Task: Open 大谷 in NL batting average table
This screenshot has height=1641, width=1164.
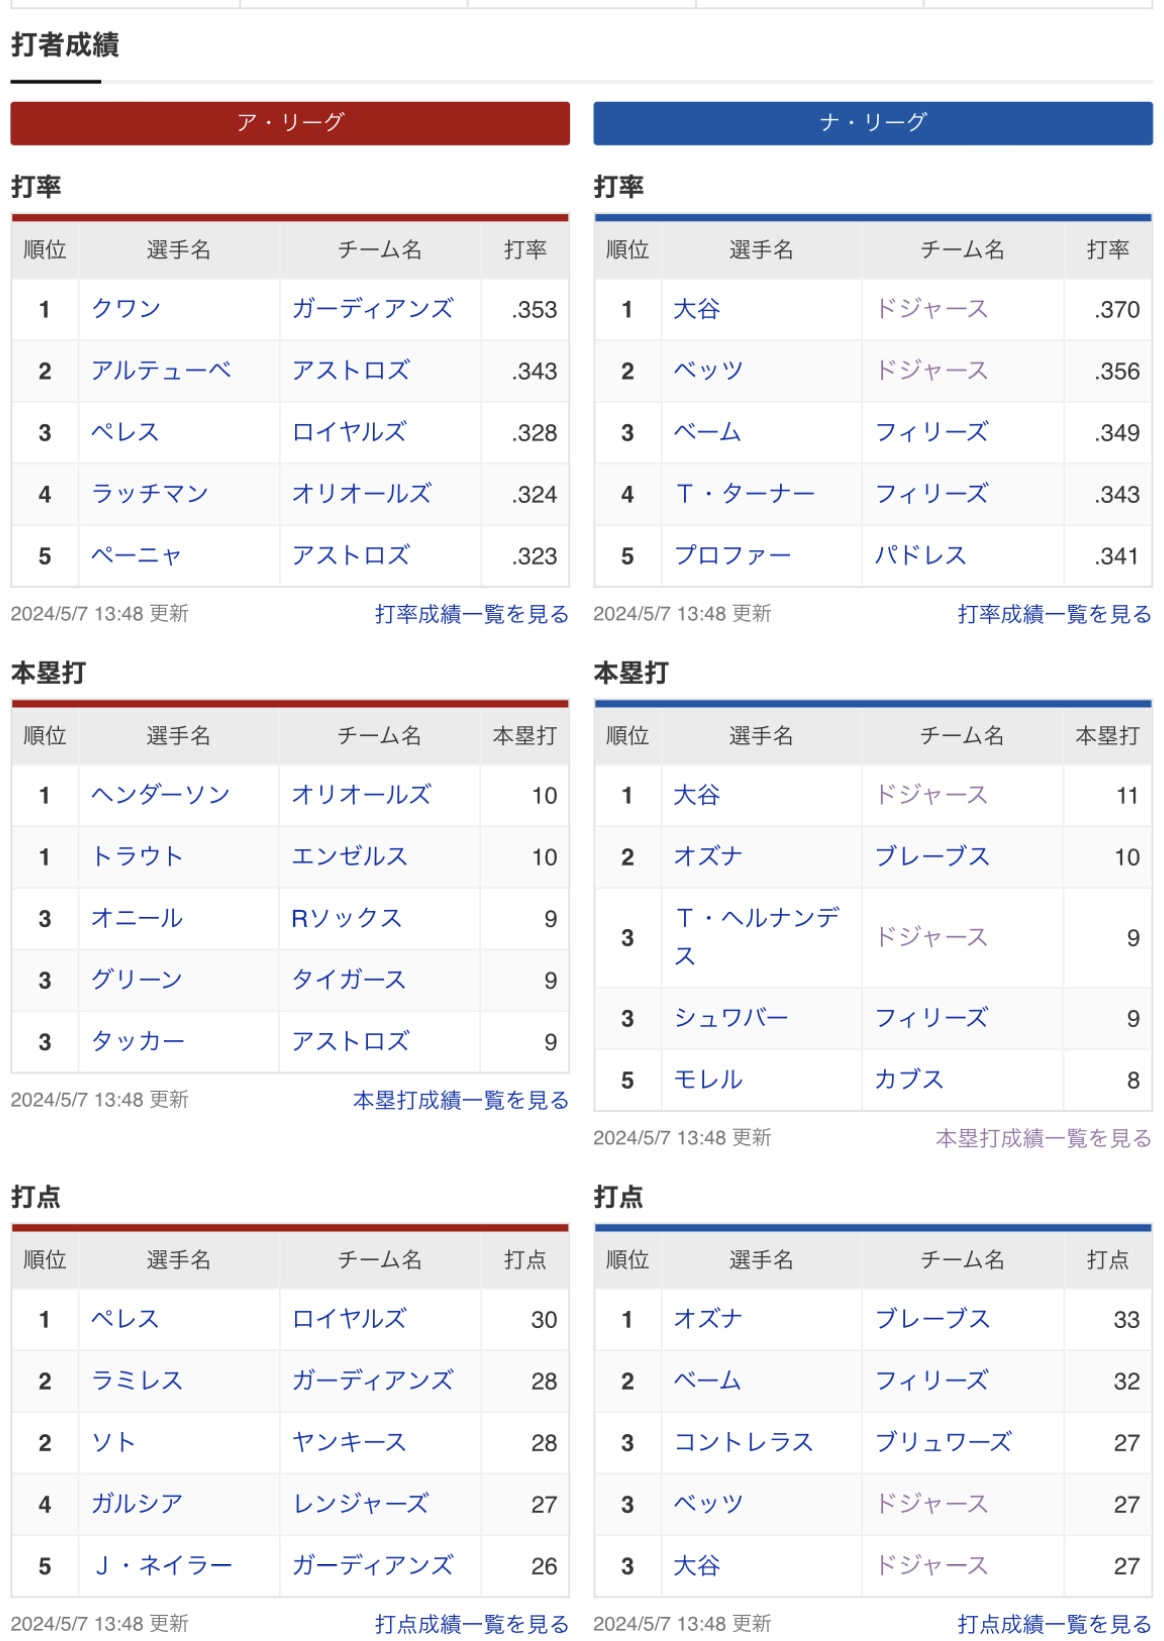Action: point(697,309)
